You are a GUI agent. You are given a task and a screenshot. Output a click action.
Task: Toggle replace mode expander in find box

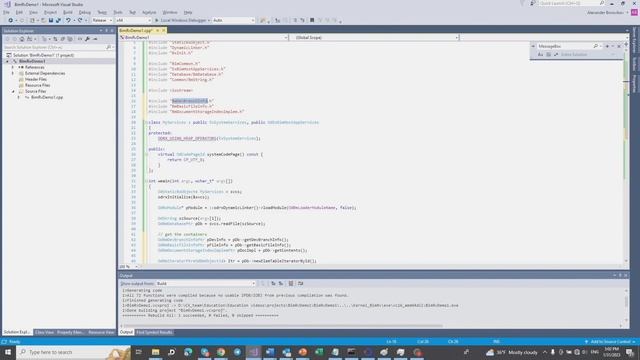(x=533, y=47)
